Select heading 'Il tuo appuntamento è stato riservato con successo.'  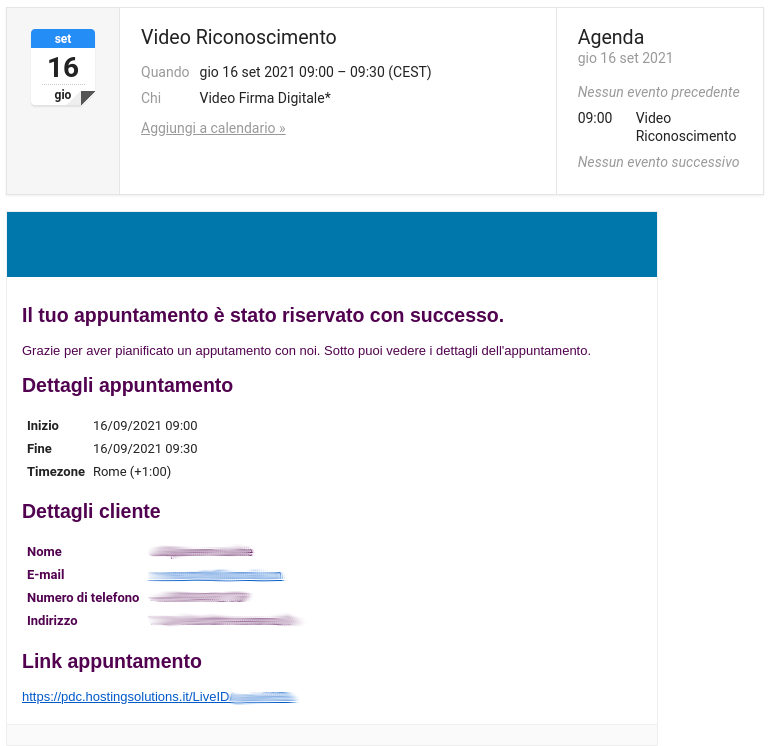click(263, 315)
